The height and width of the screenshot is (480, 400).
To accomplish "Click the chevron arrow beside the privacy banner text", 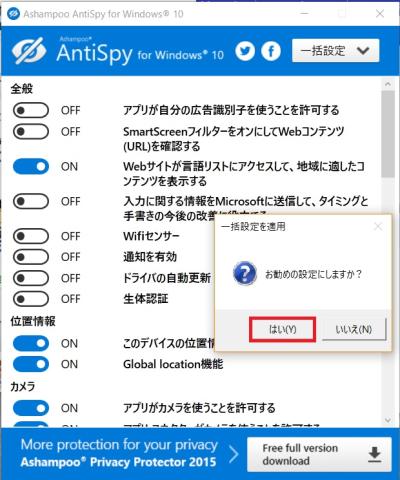I will coord(234,454).
